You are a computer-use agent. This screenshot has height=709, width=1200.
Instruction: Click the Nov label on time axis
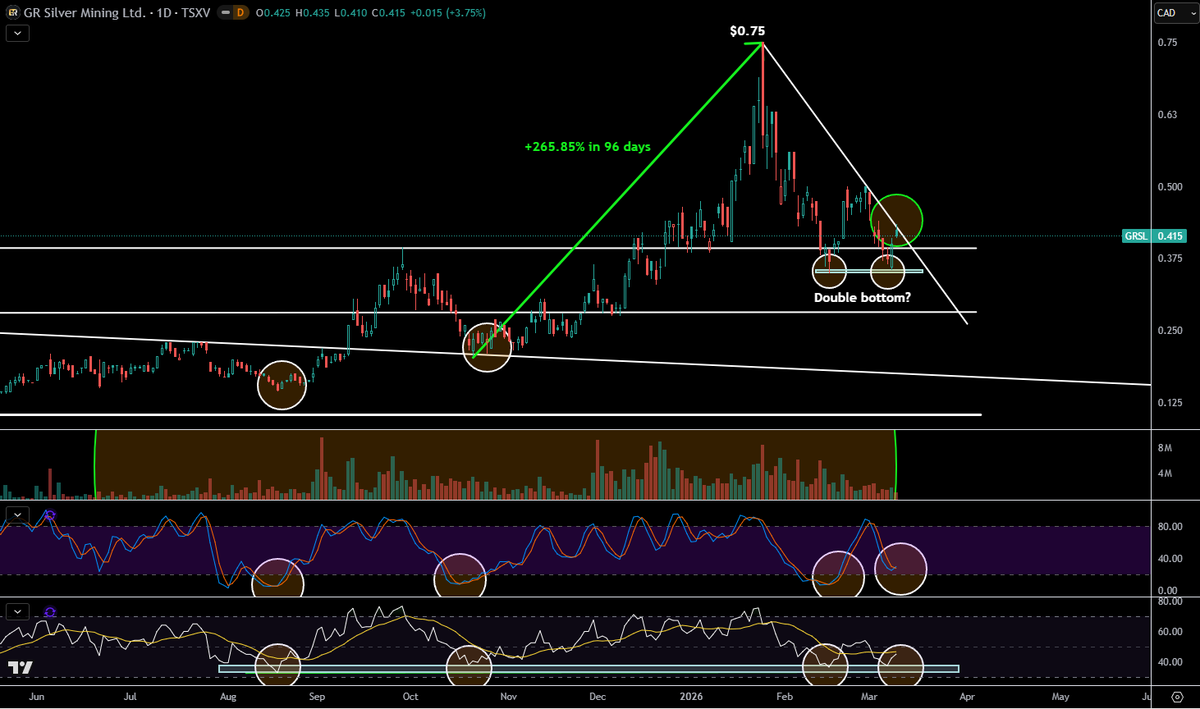click(x=508, y=695)
